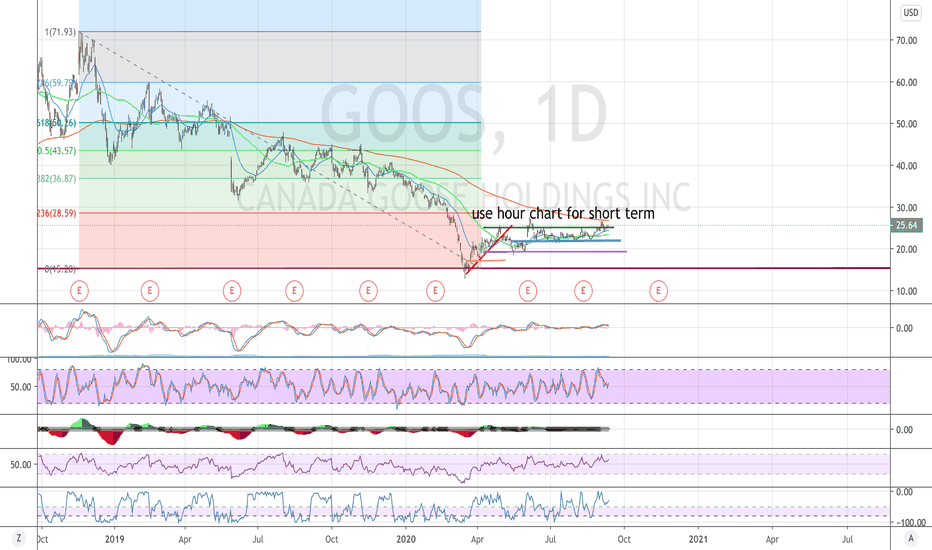Select the short red upward trend line
Image resolution: width=932 pixels, height=550 pixels.
coord(489,250)
